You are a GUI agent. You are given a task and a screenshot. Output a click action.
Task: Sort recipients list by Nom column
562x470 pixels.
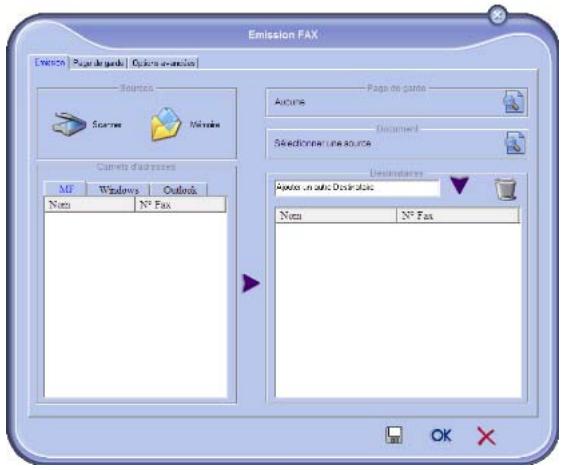pos(336,215)
